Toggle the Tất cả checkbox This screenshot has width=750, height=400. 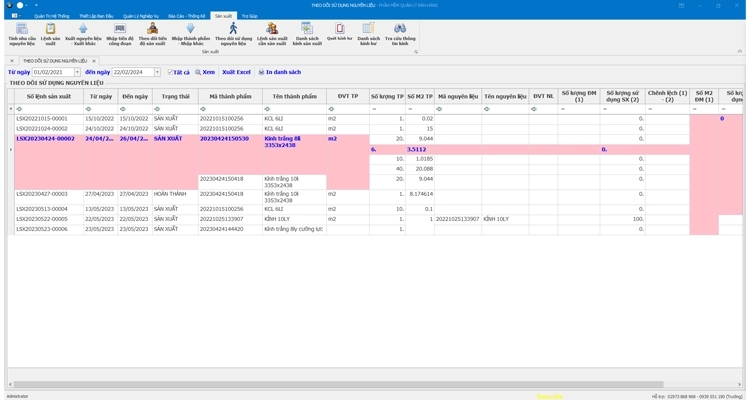[x=171, y=72]
